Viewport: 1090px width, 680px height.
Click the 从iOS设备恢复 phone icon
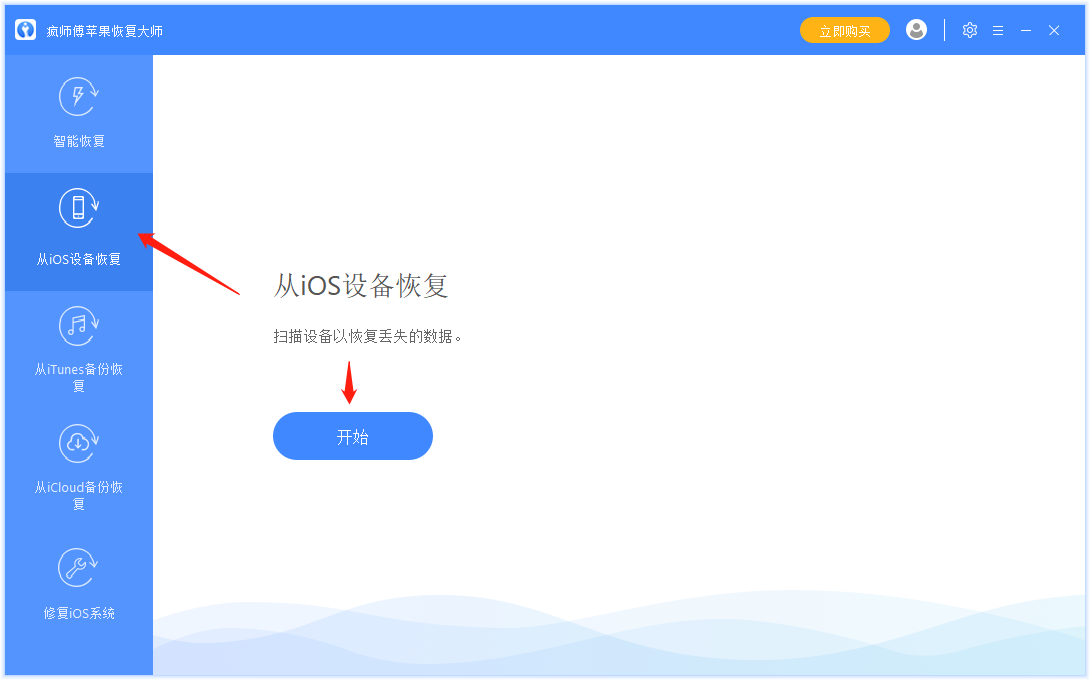(x=78, y=206)
